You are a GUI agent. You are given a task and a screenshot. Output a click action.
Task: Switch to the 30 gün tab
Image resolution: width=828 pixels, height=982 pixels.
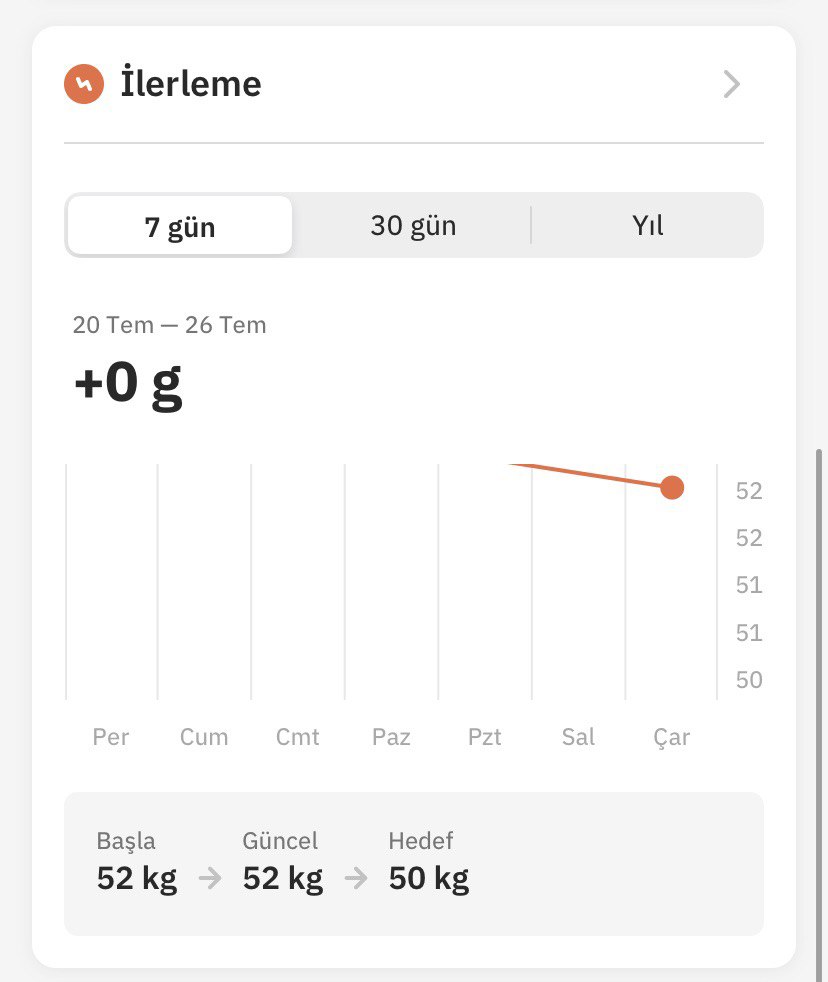pos(413,225)
